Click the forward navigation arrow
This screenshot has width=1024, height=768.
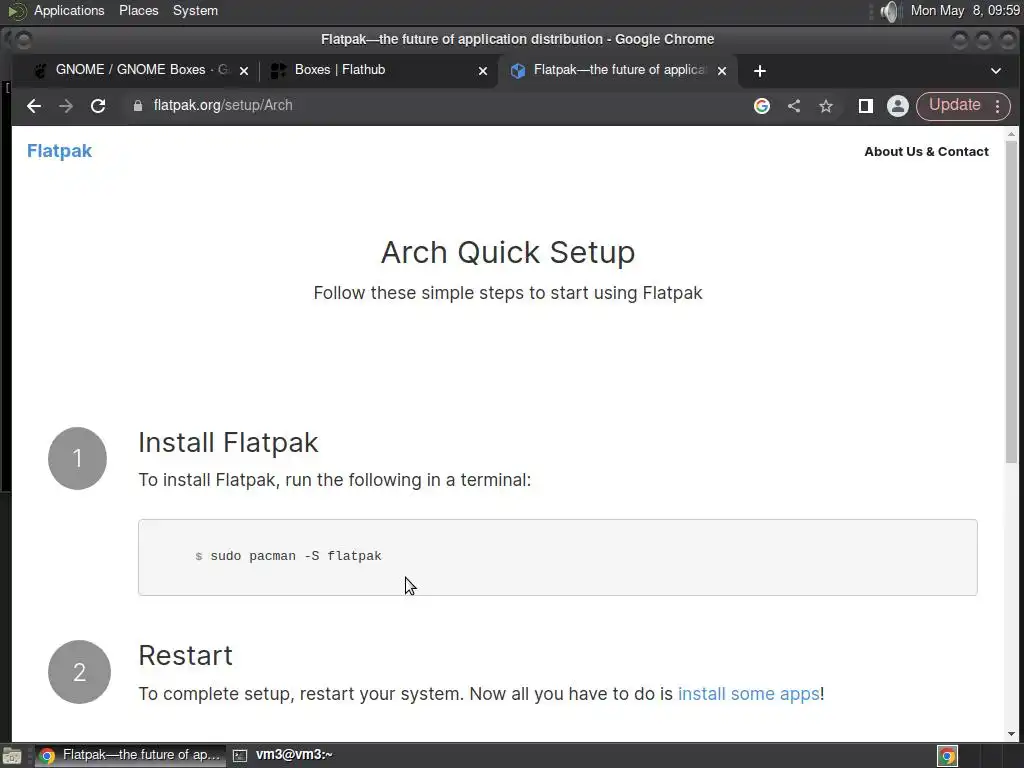66,106
